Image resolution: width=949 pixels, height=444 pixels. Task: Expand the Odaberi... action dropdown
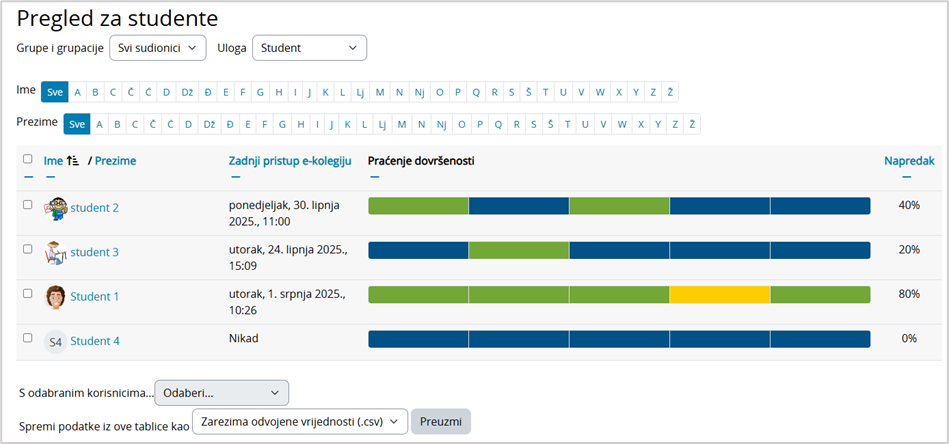(x=221, y=393)
